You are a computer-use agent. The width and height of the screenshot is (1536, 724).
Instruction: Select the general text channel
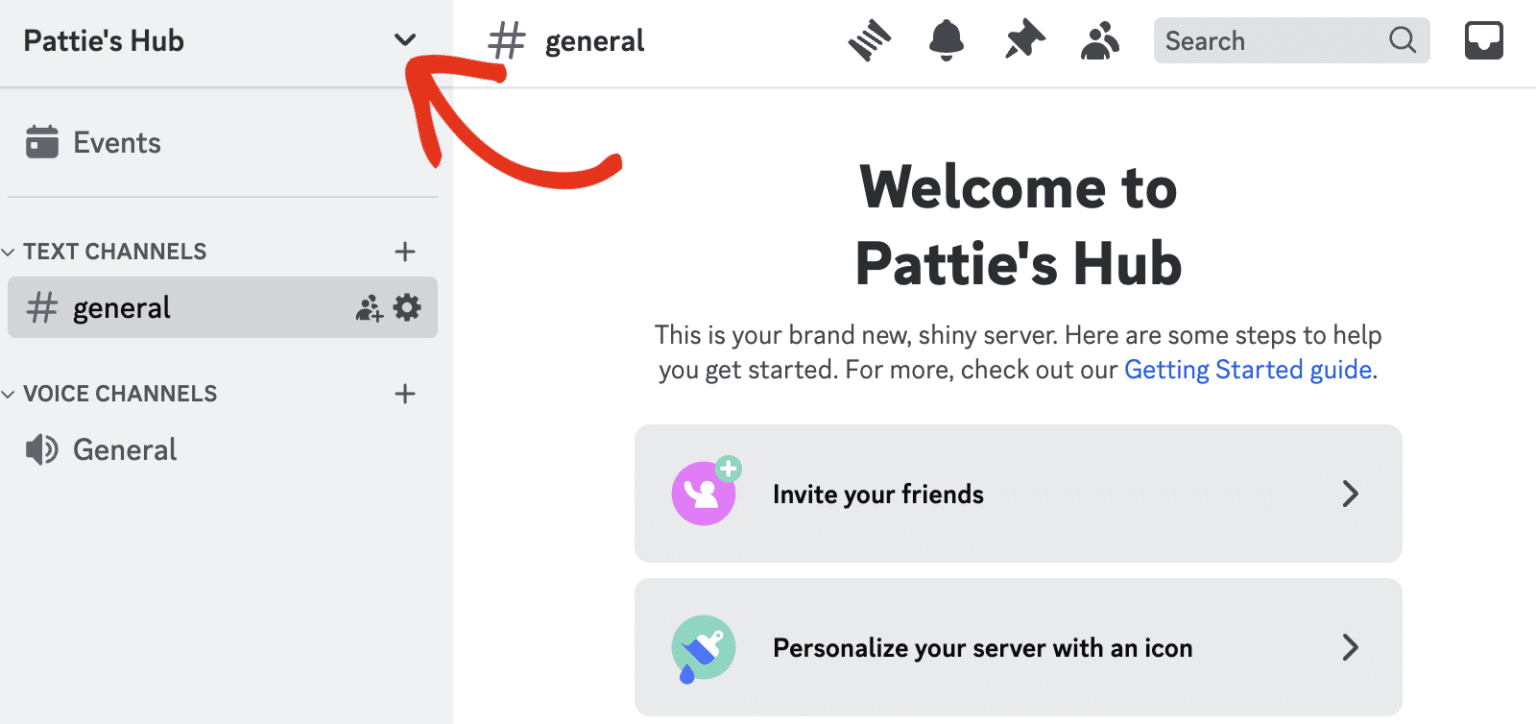(120, 307)
